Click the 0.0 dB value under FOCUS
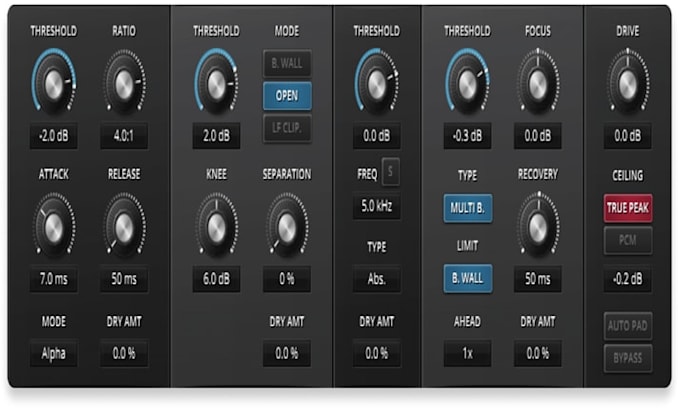Screen dimensions: 680x411 pos(538,136)
